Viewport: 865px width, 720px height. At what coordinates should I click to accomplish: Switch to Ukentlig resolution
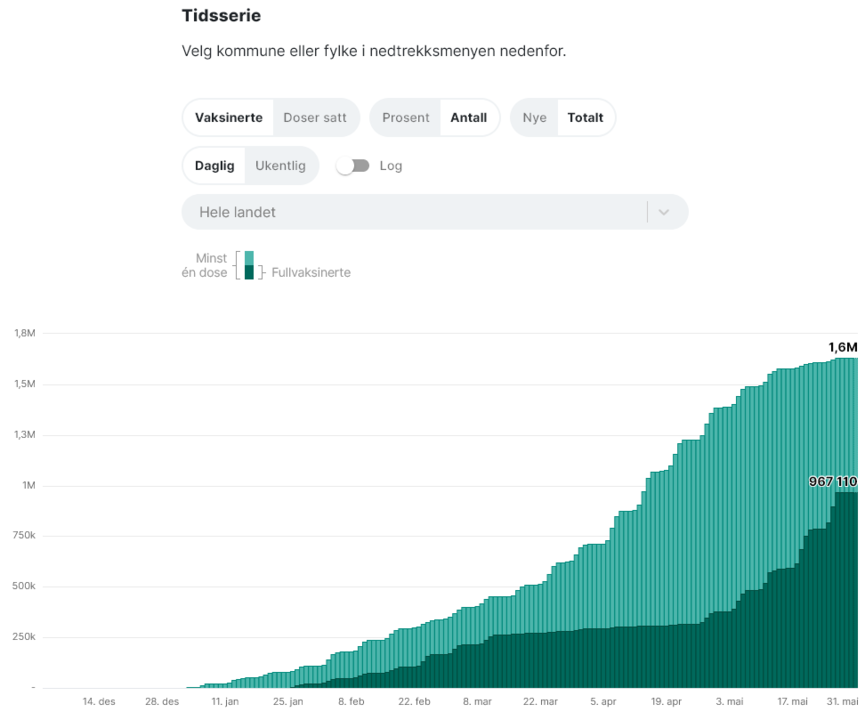[281, 166]
